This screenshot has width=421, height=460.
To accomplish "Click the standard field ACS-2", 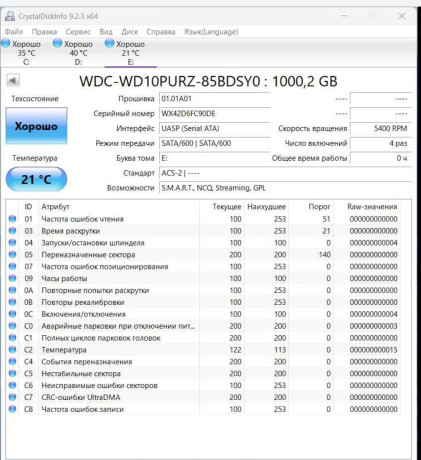I will point(285,173).
